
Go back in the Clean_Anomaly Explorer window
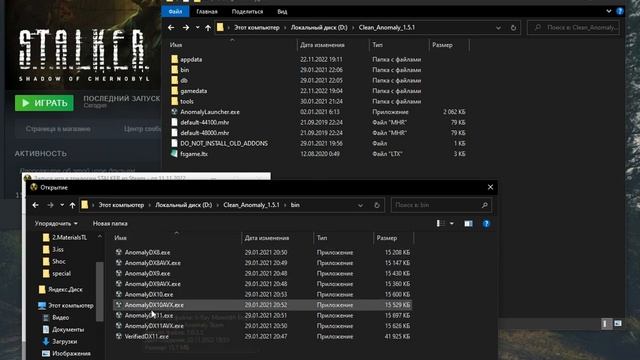tap(171, 27)
